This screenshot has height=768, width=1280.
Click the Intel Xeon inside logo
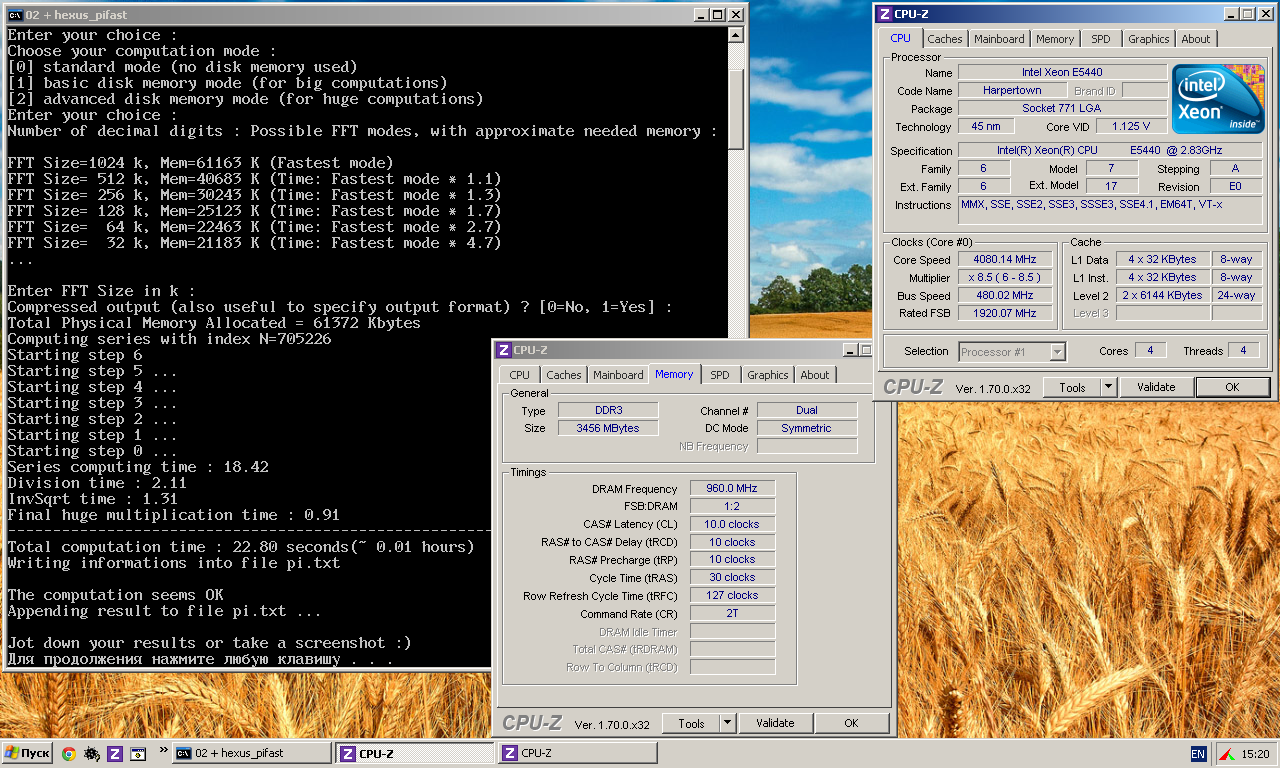1216,99
